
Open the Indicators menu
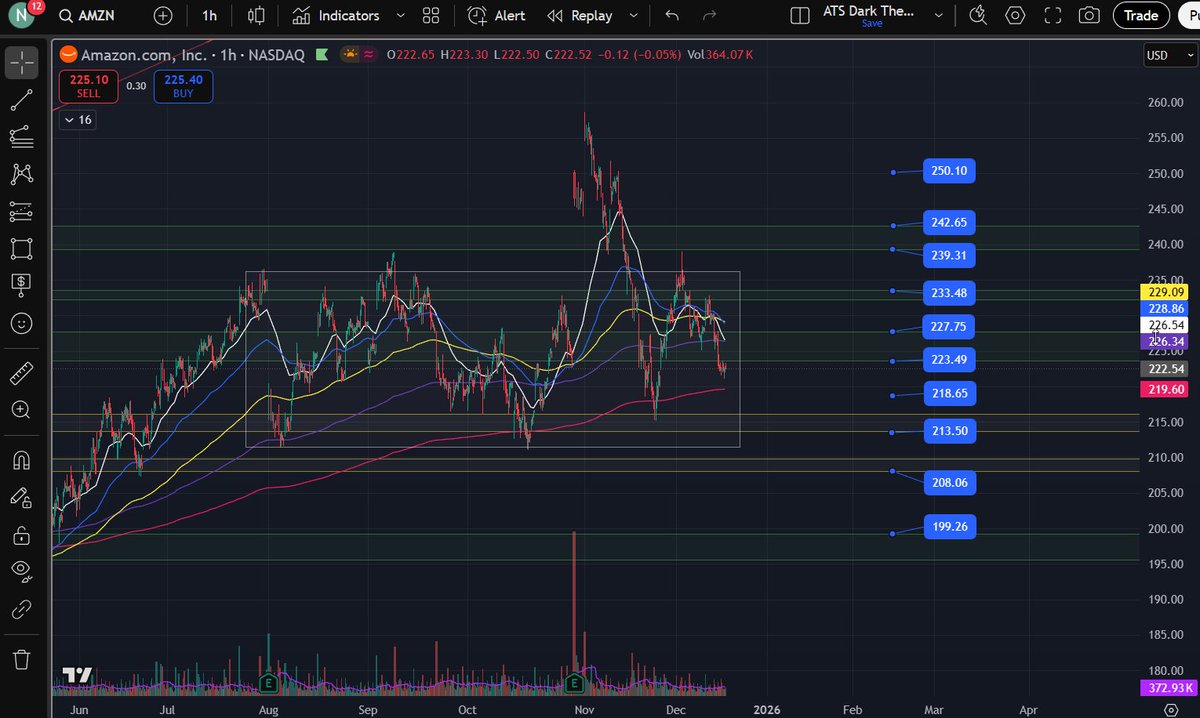[x=336, y=16]
